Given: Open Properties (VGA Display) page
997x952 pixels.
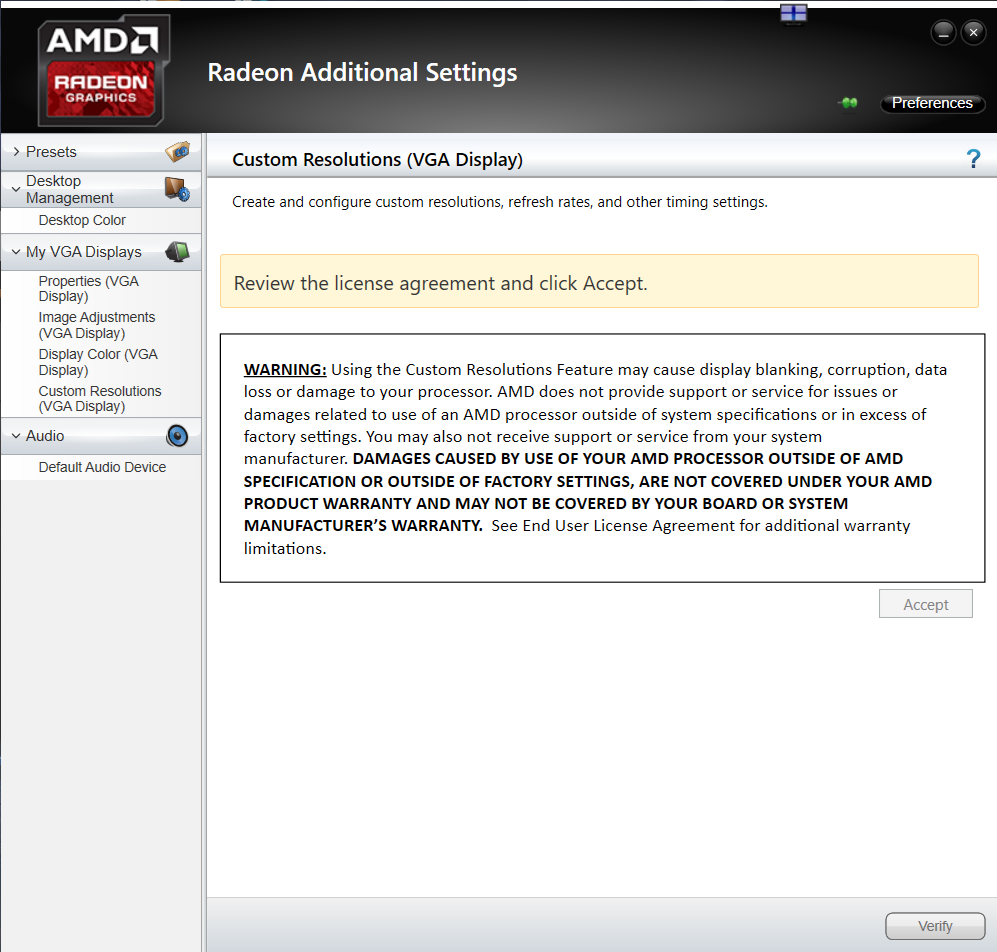Looking at the screenshot, I should tap(88, 289).
